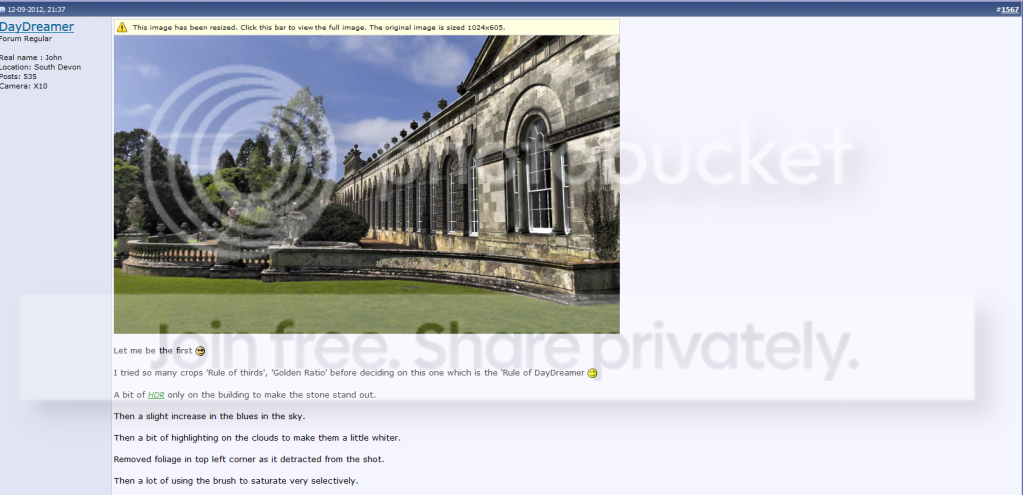Click the post date '12-09-2012, 21:37'
This screenshot has height=495, width=1024.
coord(37,10)
